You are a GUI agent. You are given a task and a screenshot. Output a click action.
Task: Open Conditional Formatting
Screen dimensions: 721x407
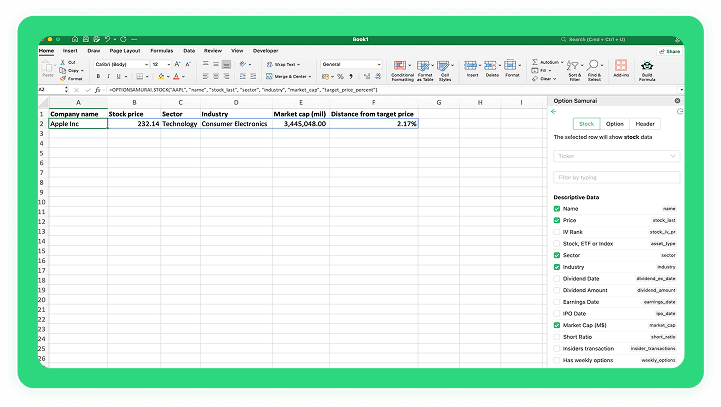coord(402,70)
